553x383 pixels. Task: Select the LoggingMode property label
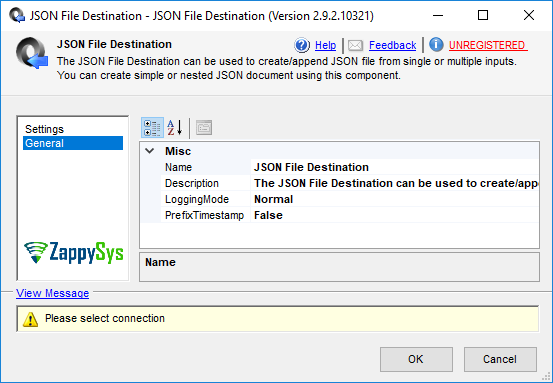click(x=197, y=199)
